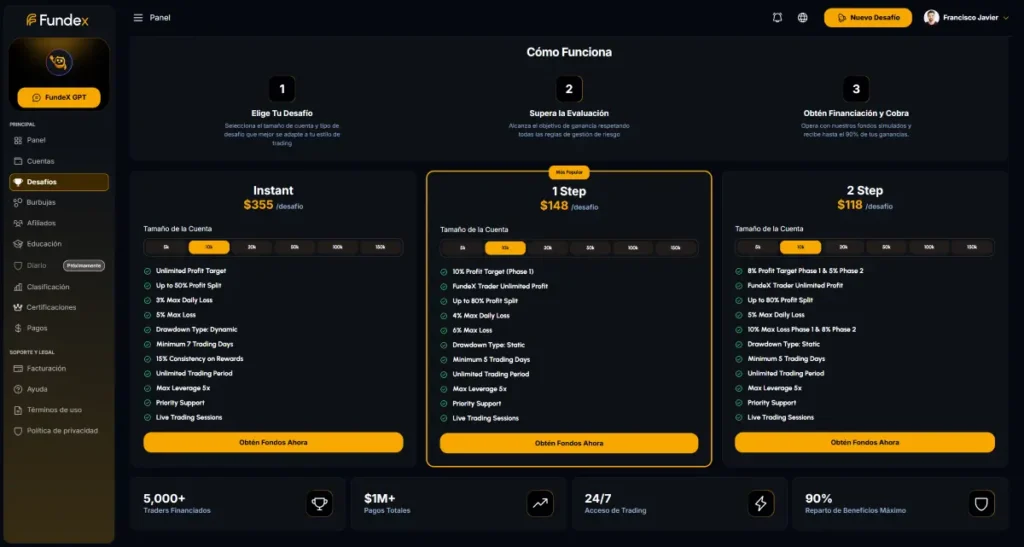Click the FundeX GPT robot icon
This screenshot has height=547, width=1024.
click(59, 63)
